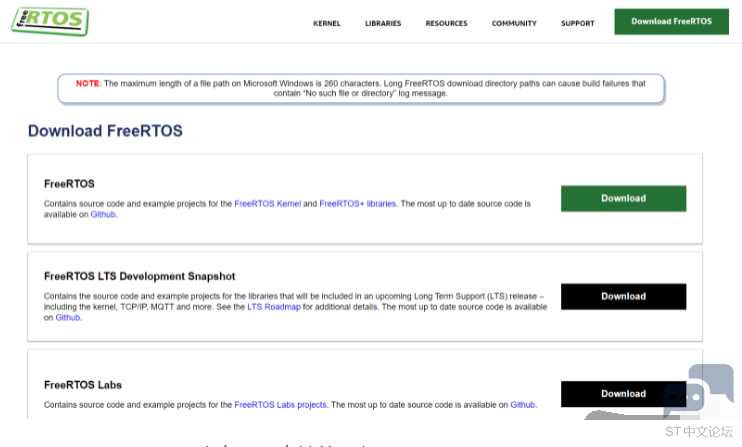
Task: Open the LIBRARIES menu
Action: click(x=383, y=23)
